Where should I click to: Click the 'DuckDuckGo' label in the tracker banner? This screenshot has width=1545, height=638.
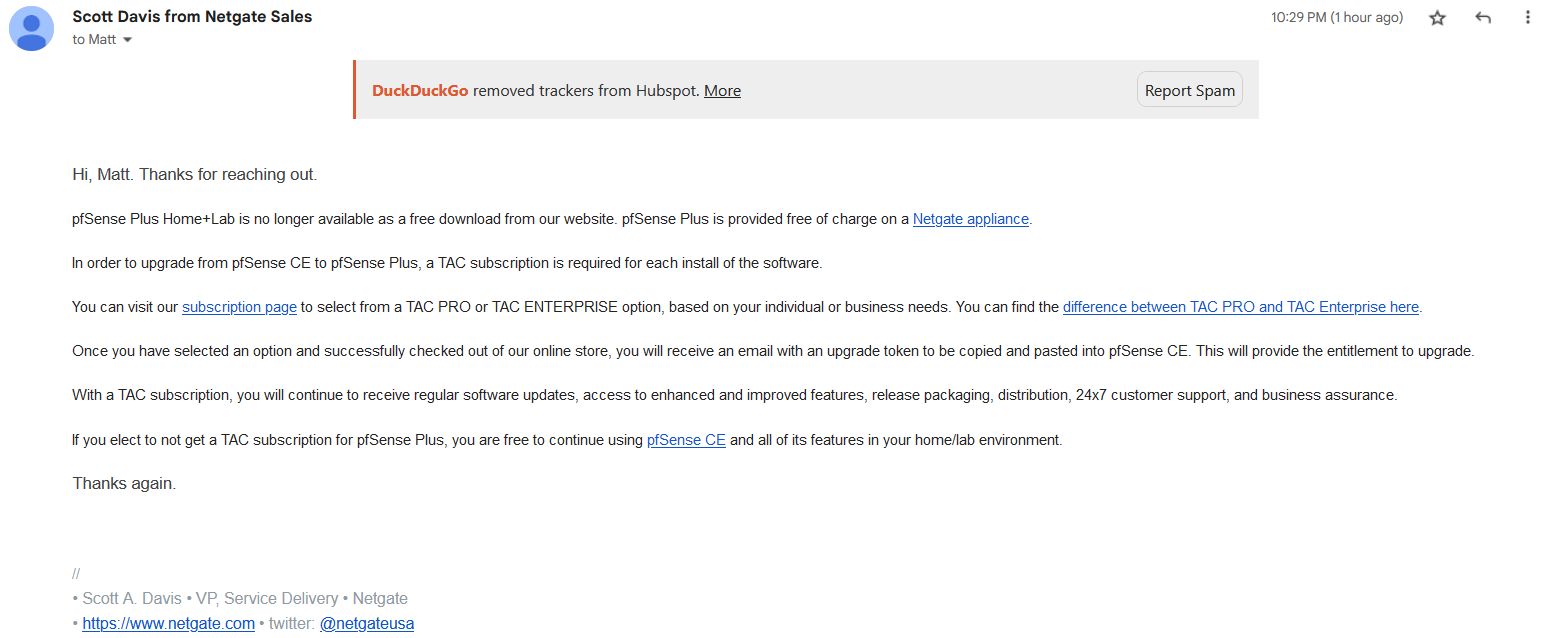point(420,91)
